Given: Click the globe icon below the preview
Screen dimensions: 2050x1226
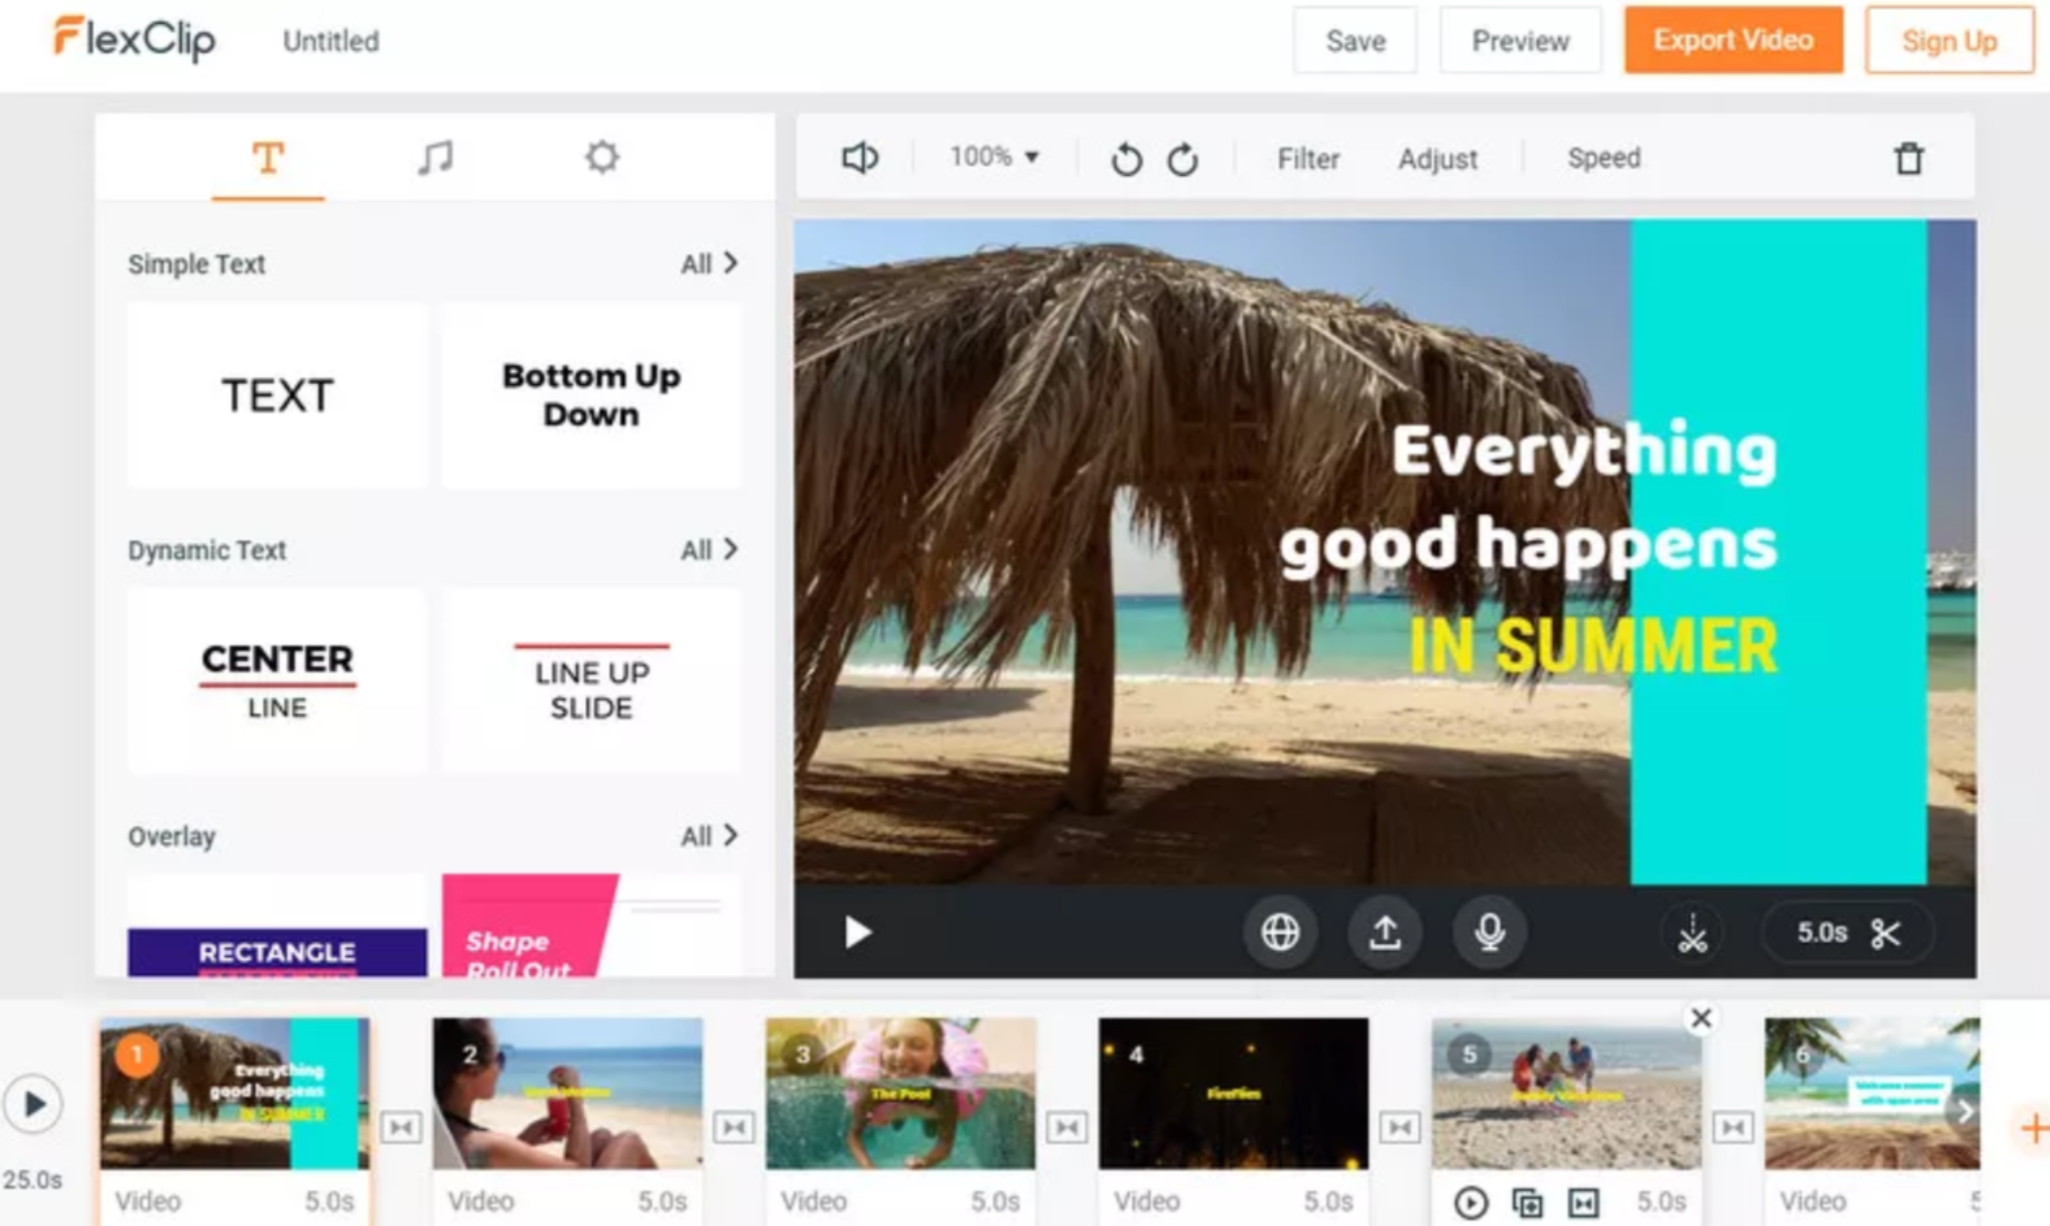Looking at the screenshot, I should click(x=1280, y=932).
